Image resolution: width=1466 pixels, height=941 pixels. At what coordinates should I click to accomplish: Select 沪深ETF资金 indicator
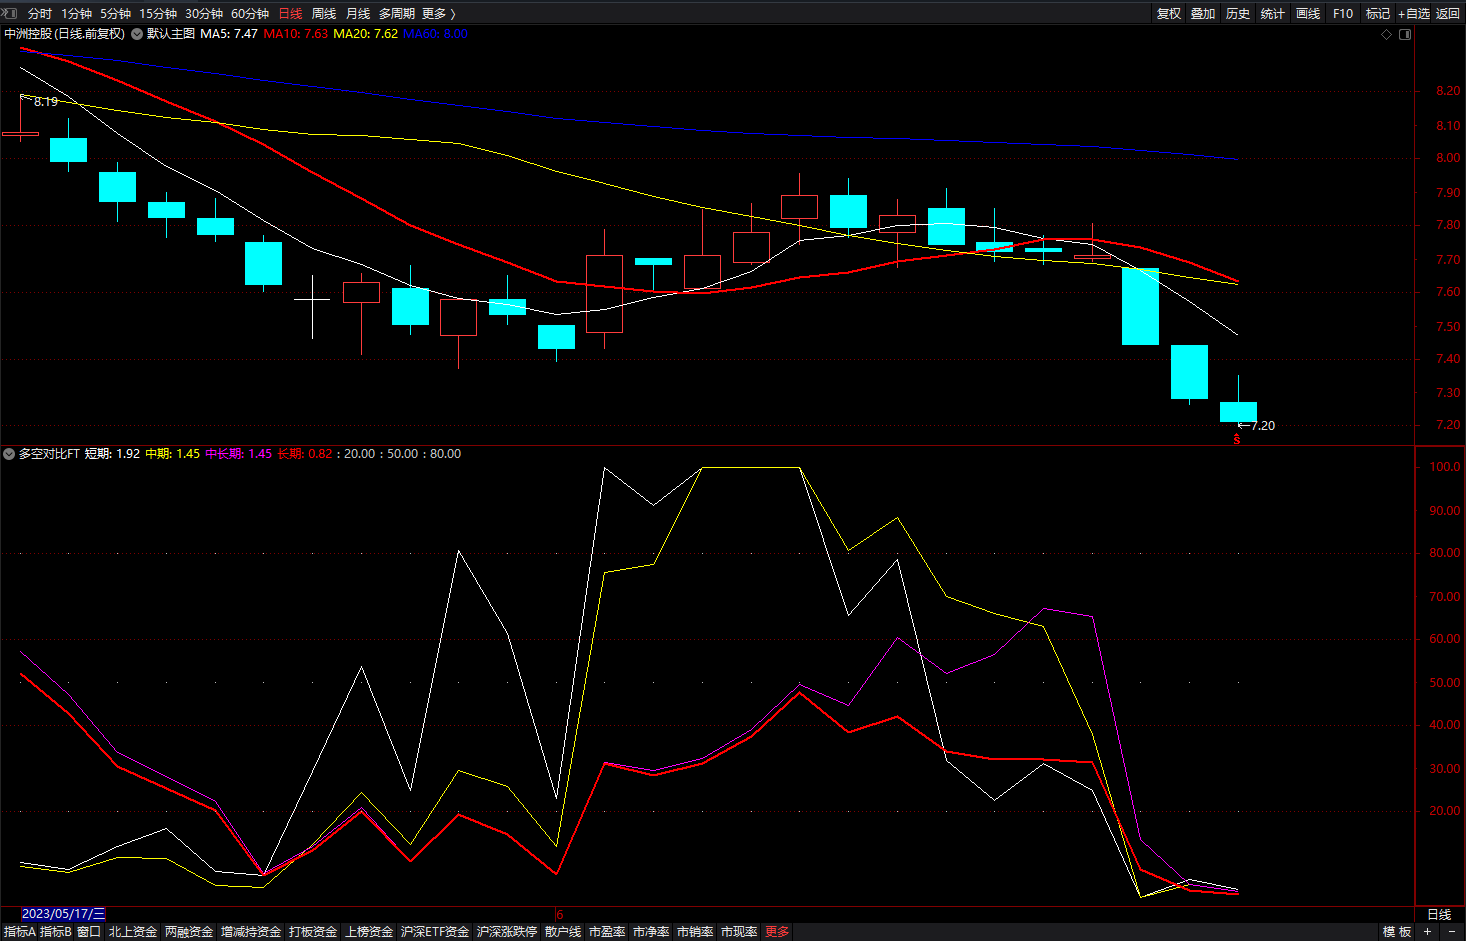tap(435, 932)
